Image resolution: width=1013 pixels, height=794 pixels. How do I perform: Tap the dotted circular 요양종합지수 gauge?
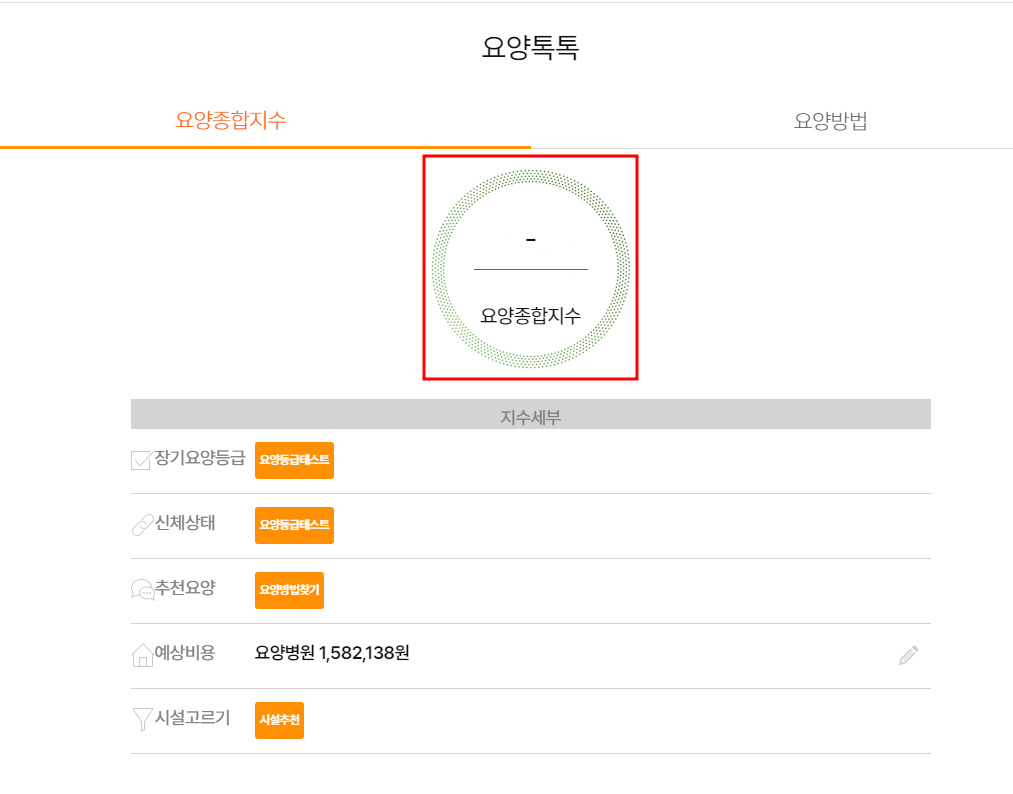click(531, 267)
